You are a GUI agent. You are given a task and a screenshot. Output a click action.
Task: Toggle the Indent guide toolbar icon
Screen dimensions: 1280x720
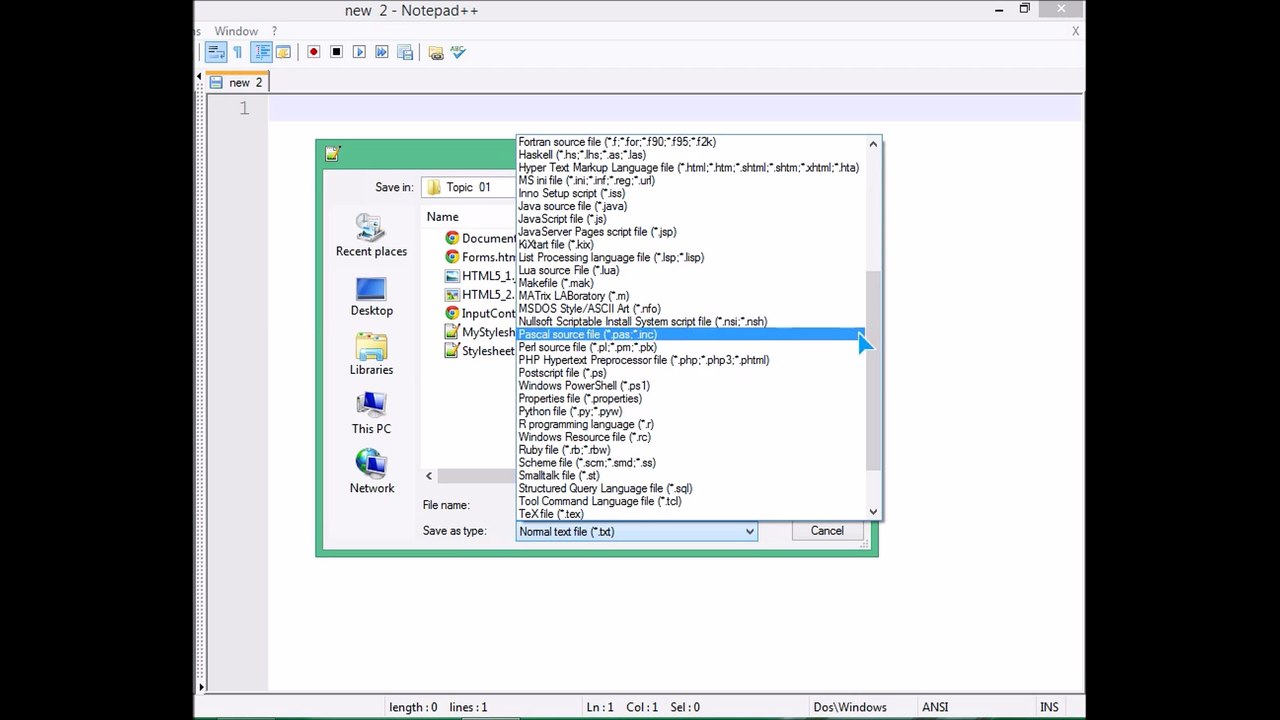click(x=262, y=52)
